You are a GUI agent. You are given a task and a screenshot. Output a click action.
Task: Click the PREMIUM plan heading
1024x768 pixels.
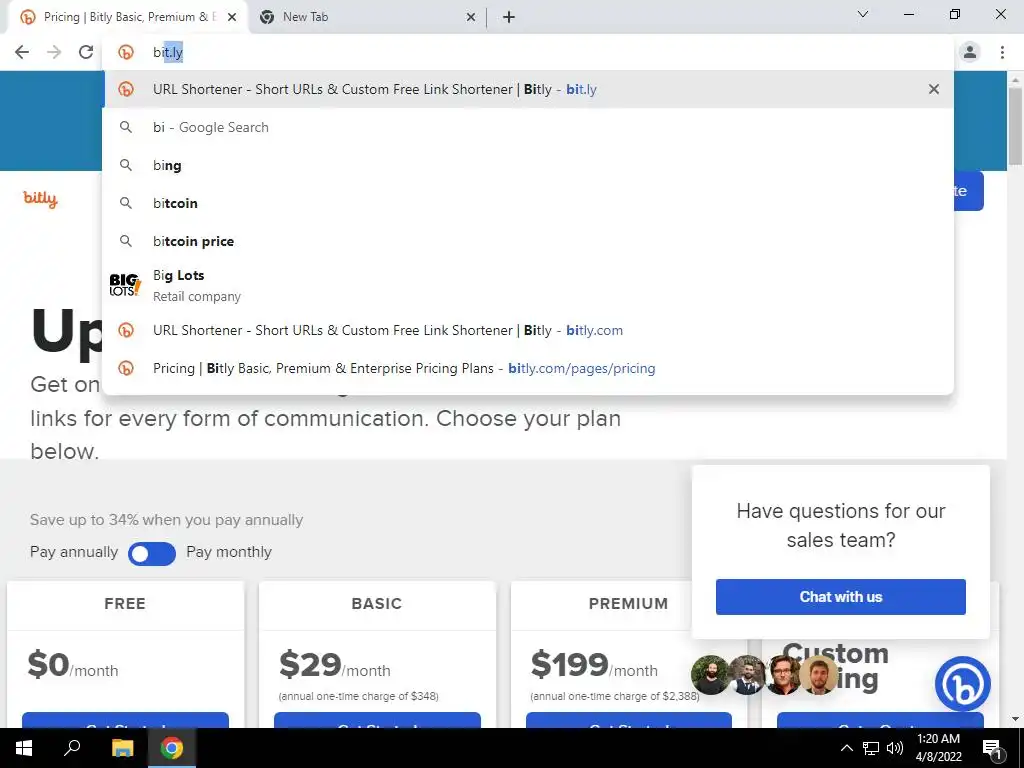click(x=628, y=603)
